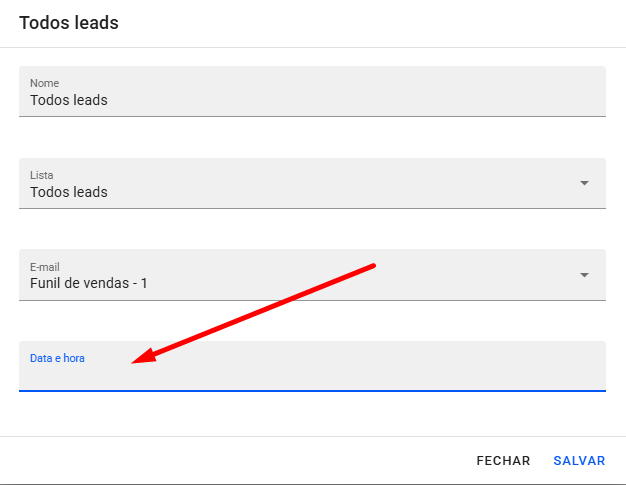Click the blue 'Data e hora' label

57,358
